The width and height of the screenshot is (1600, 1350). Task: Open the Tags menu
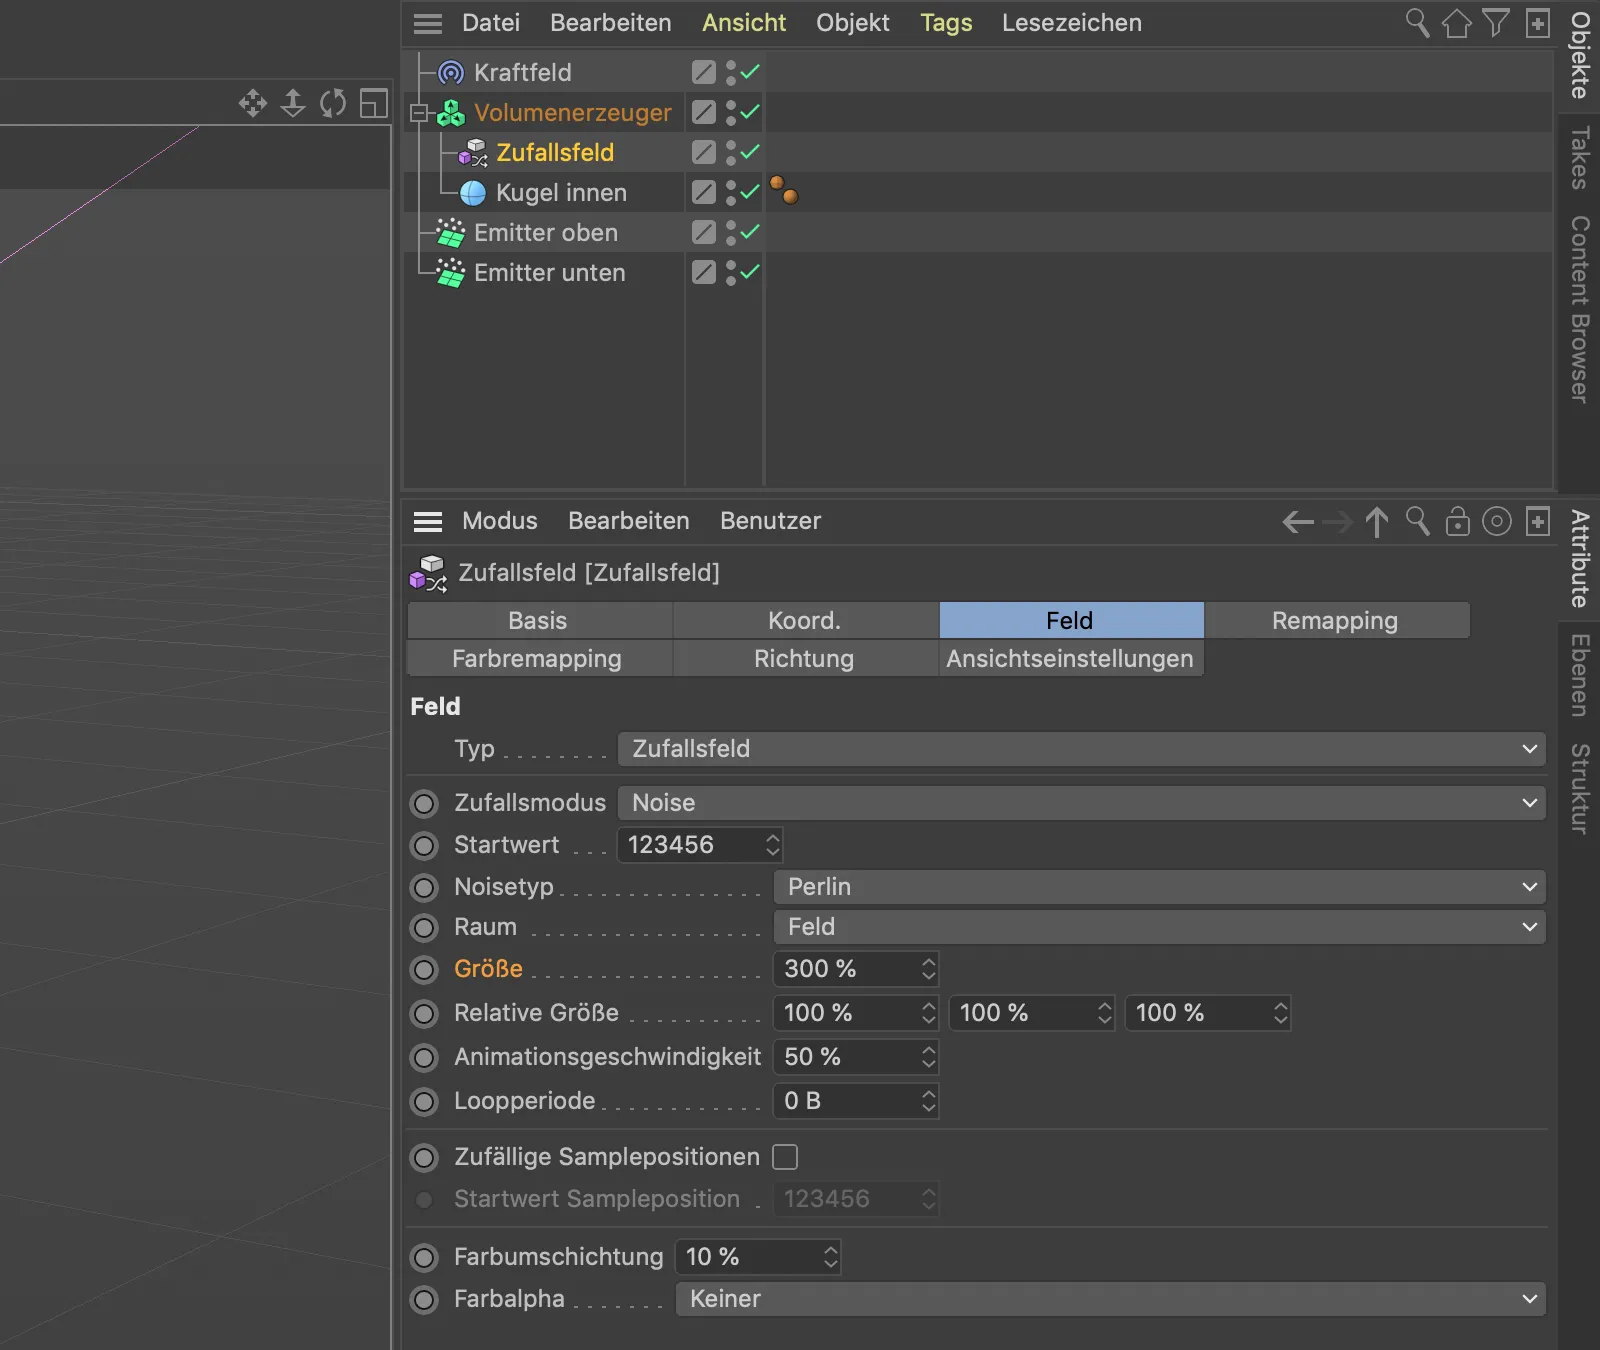946,23
